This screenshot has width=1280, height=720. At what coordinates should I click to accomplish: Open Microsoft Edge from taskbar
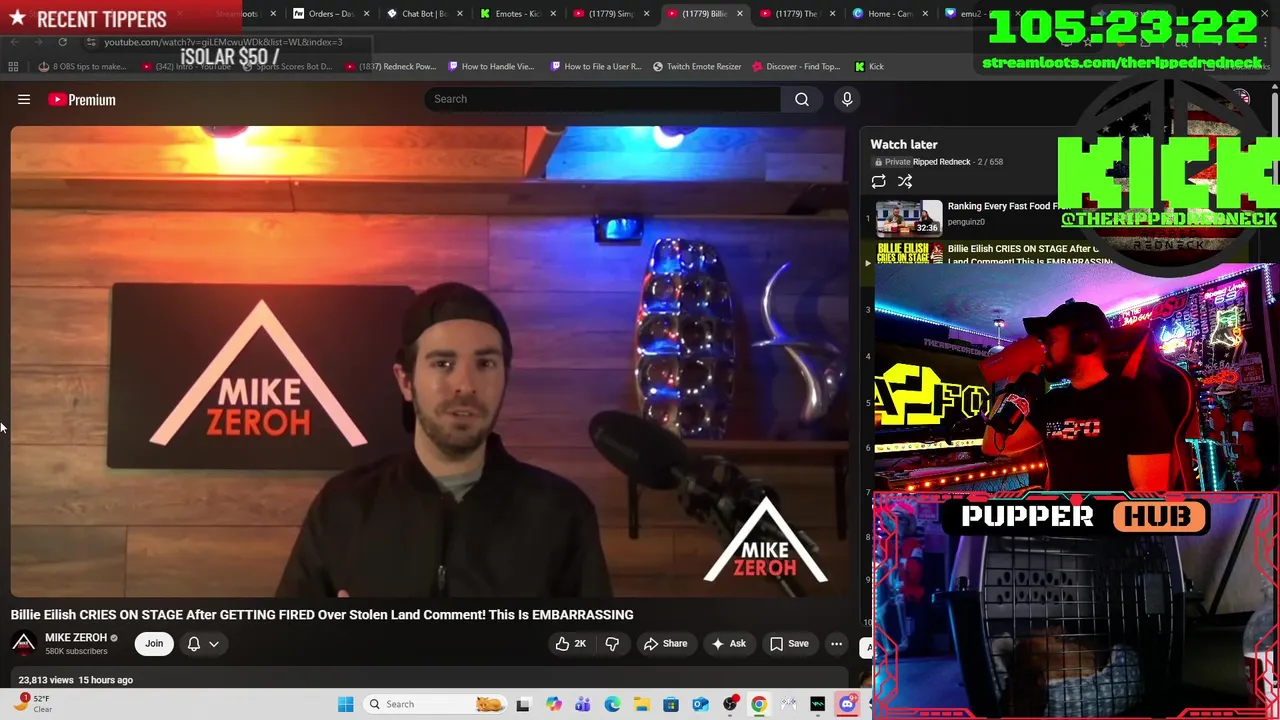pyautogui.click(x=612, y=704)
